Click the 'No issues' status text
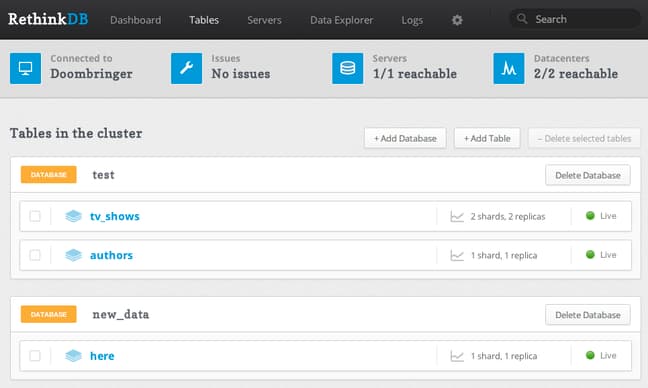The height and width of the screenshot is (388, 648). 241,74
